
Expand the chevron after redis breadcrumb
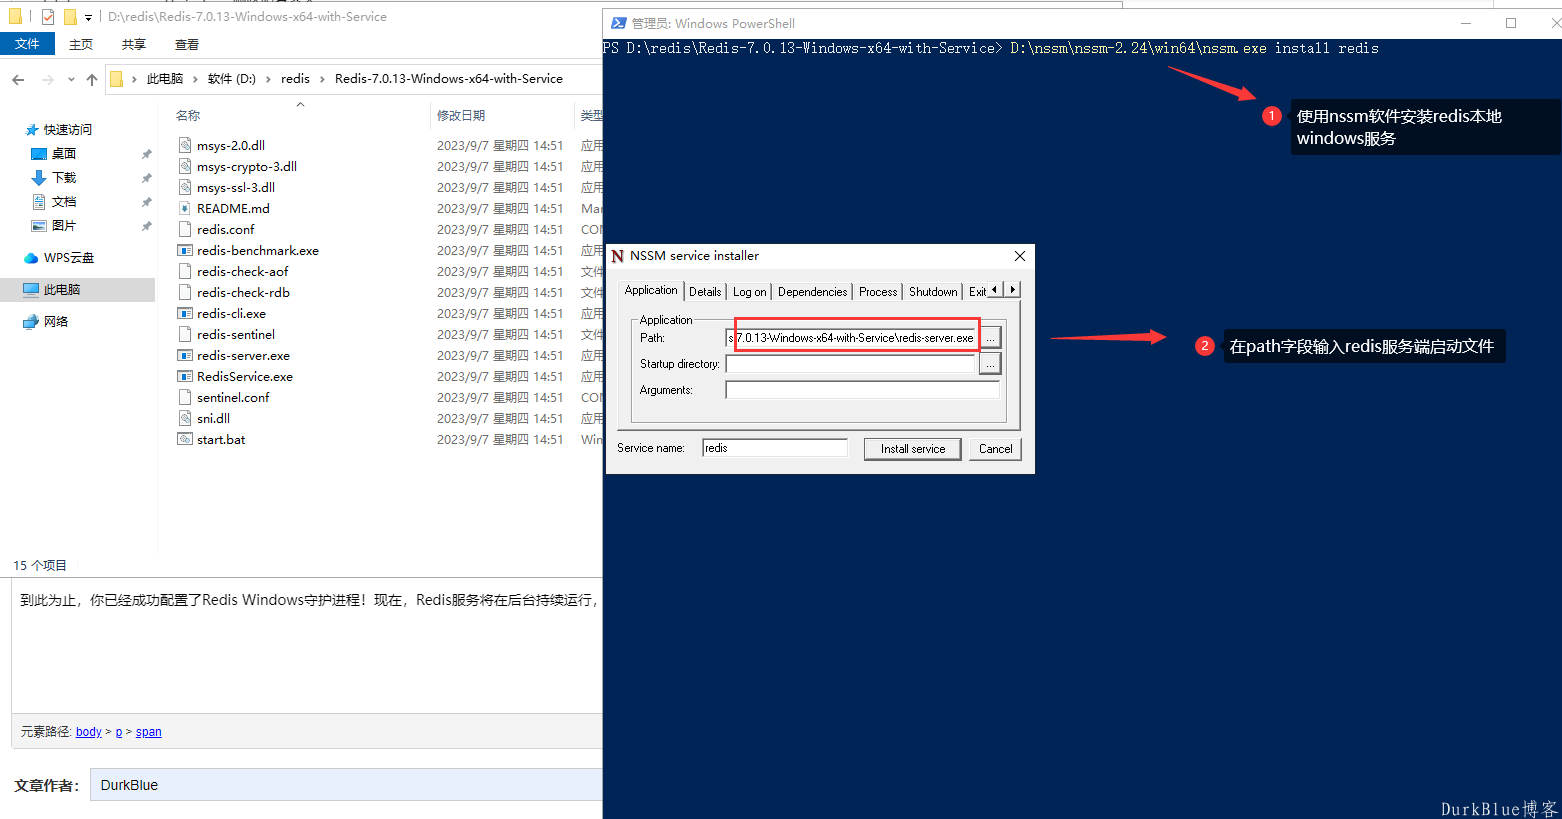pyautogui.click(x=322, y=79)
